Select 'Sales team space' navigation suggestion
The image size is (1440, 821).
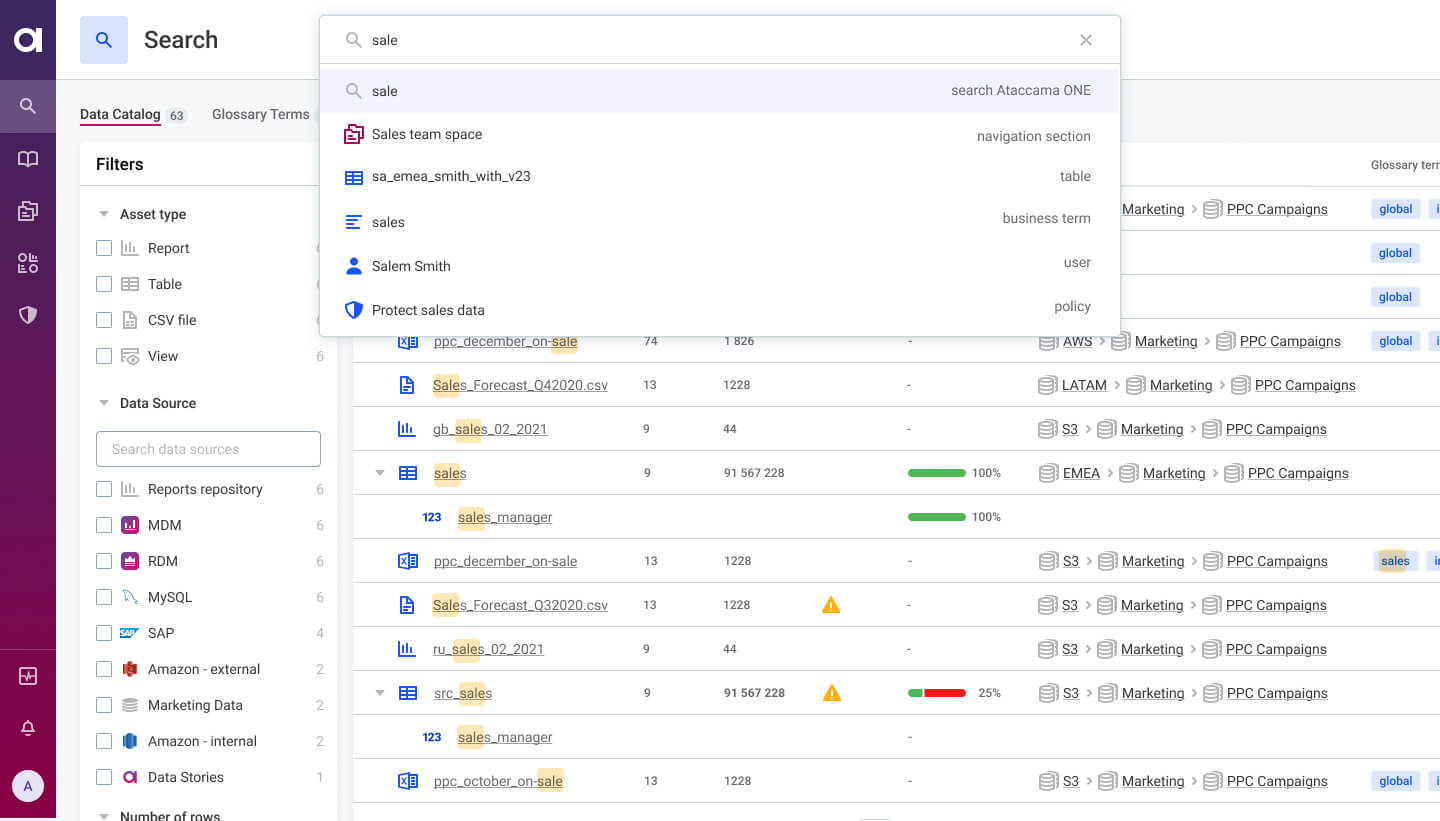tap(426, 134)
